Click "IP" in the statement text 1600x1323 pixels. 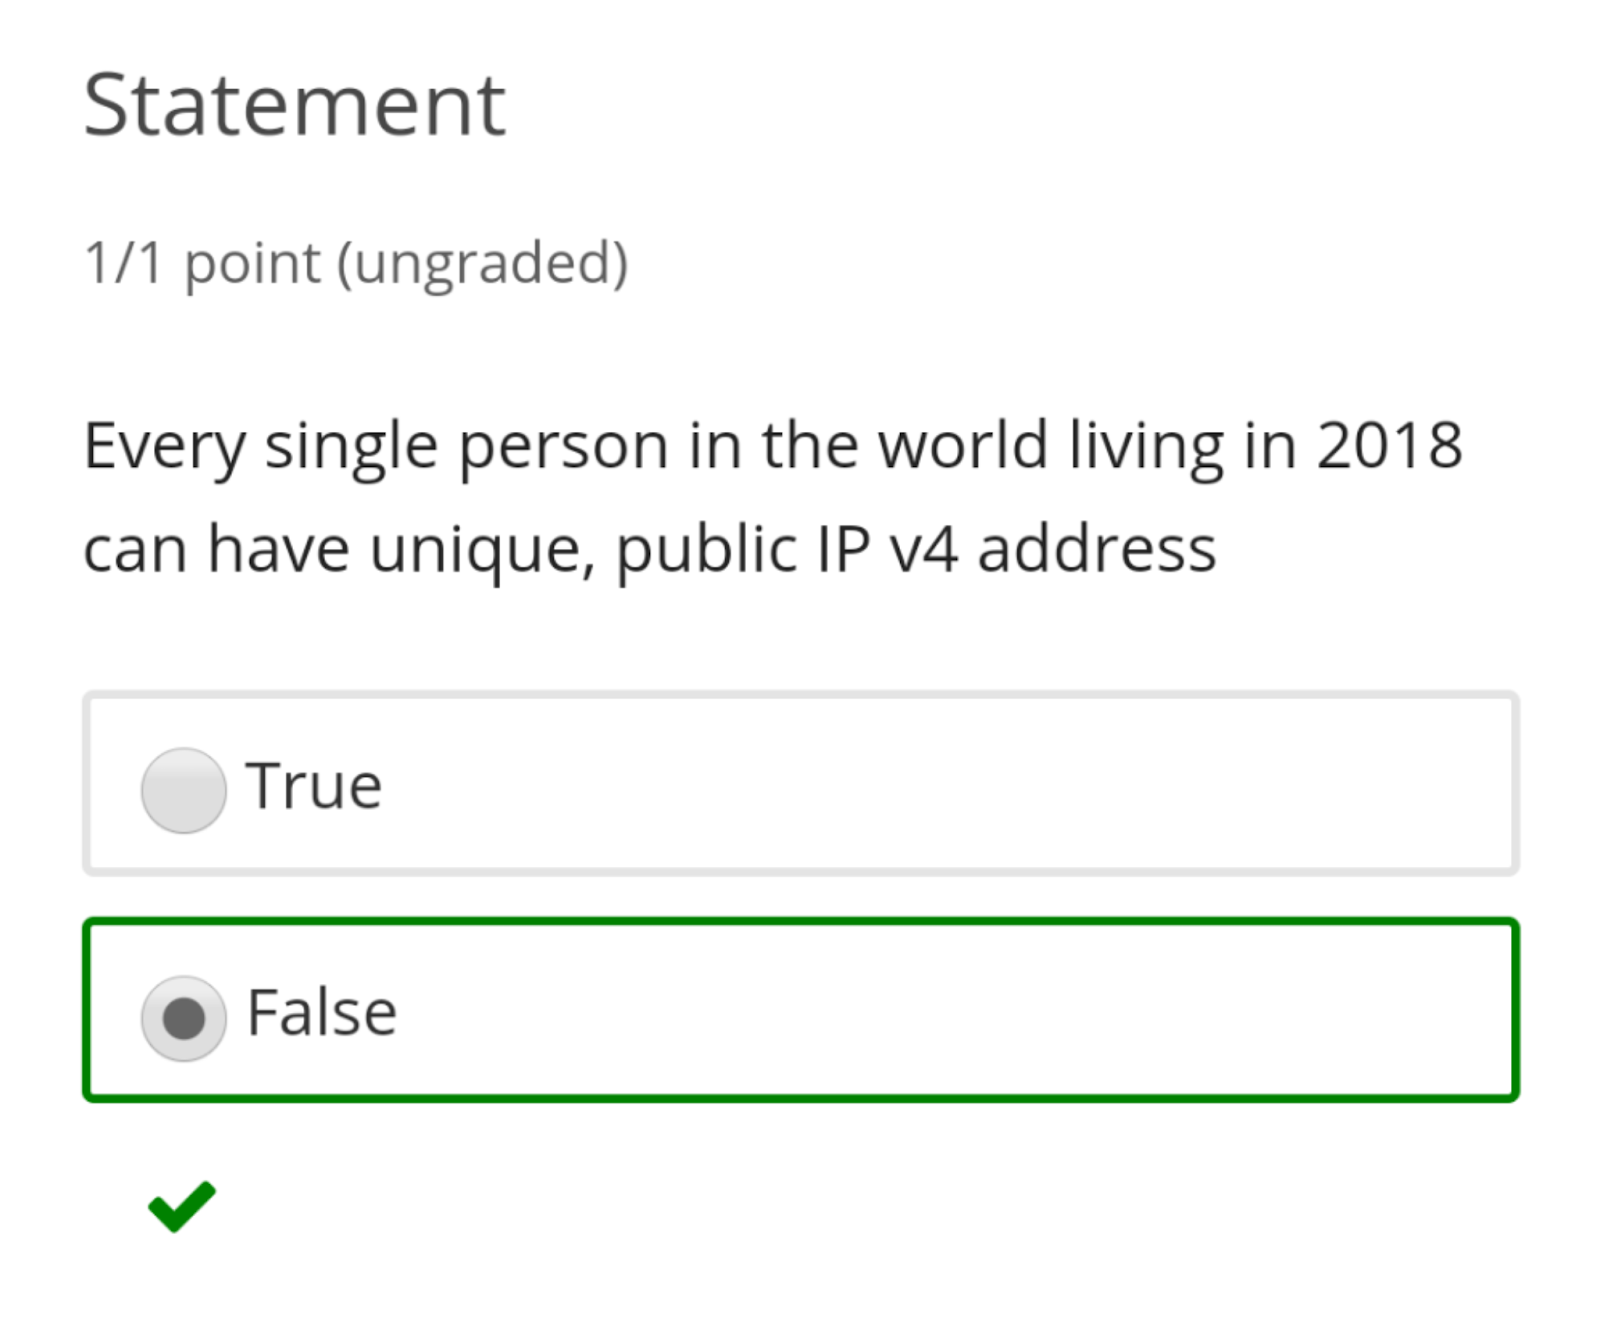point(842,549)
